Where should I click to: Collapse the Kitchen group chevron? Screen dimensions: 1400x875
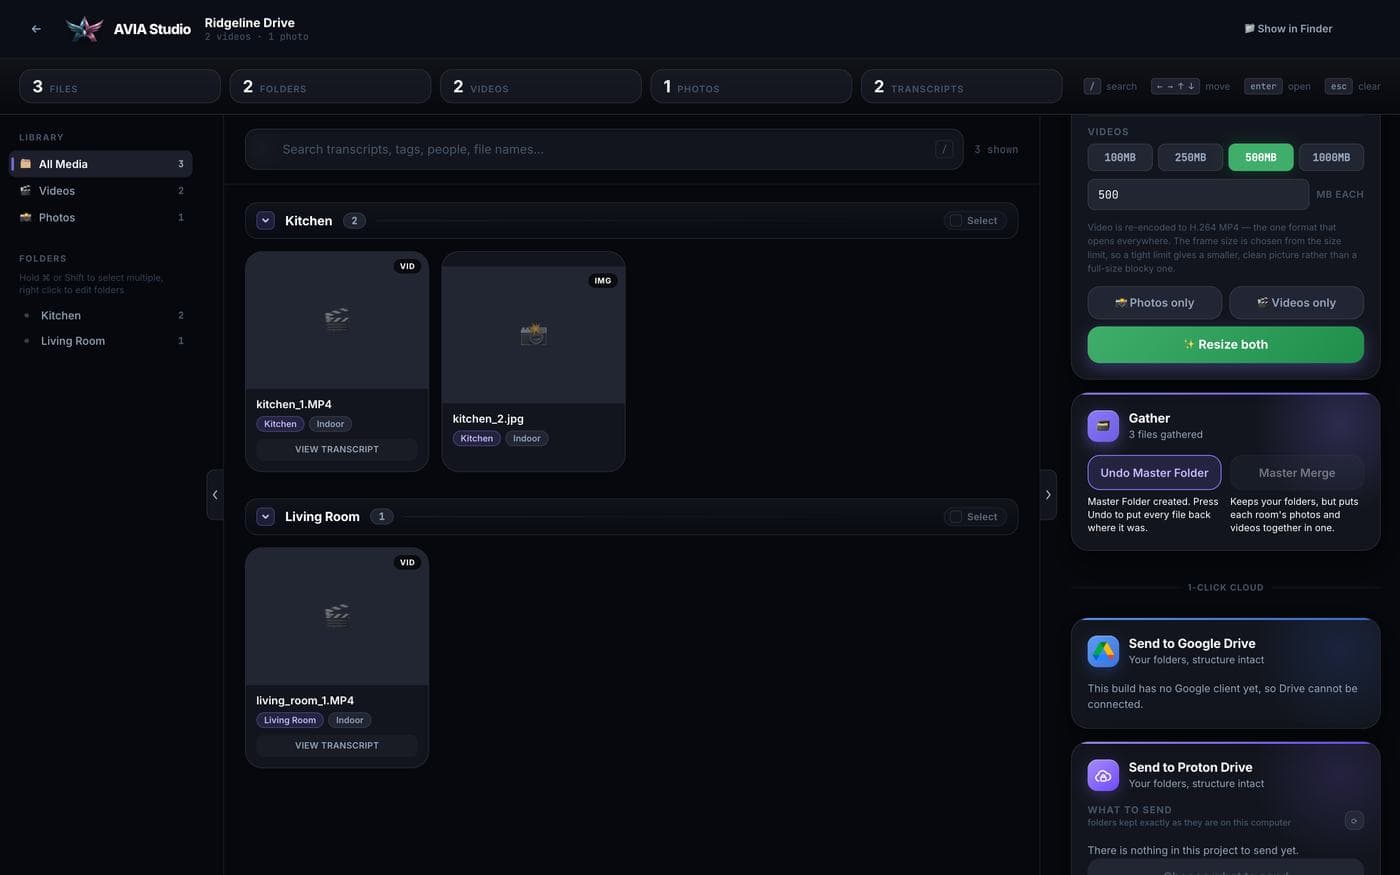pos(266,221)
